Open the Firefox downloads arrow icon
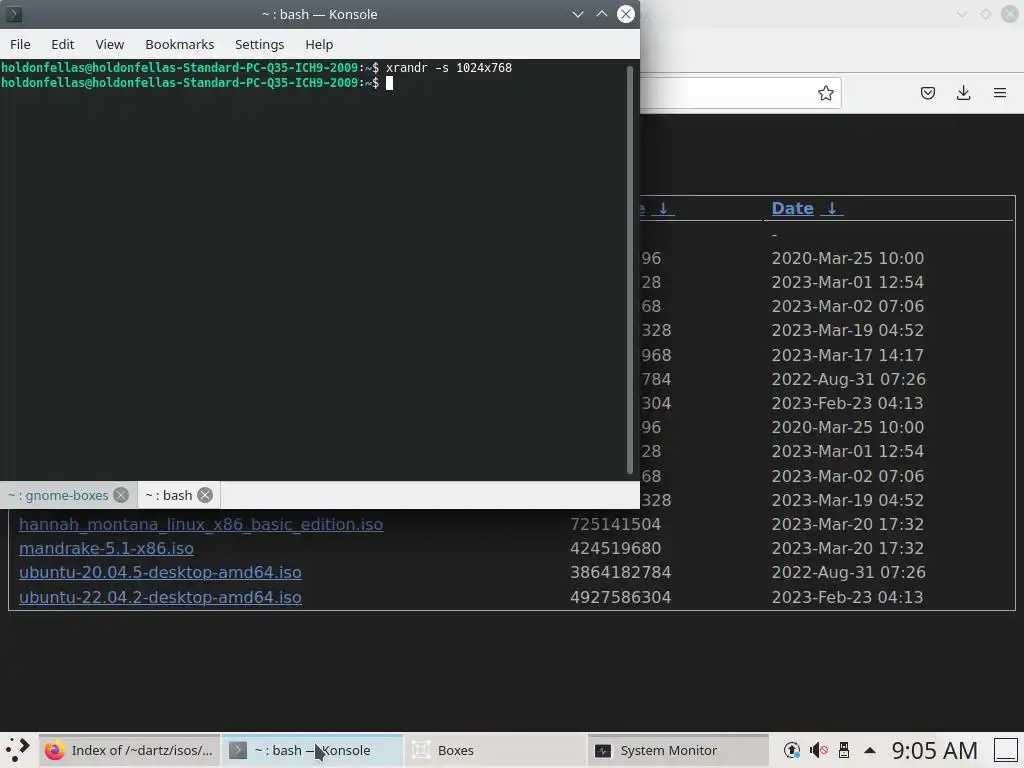This screenshot has width=1024, height=768. 963,93
